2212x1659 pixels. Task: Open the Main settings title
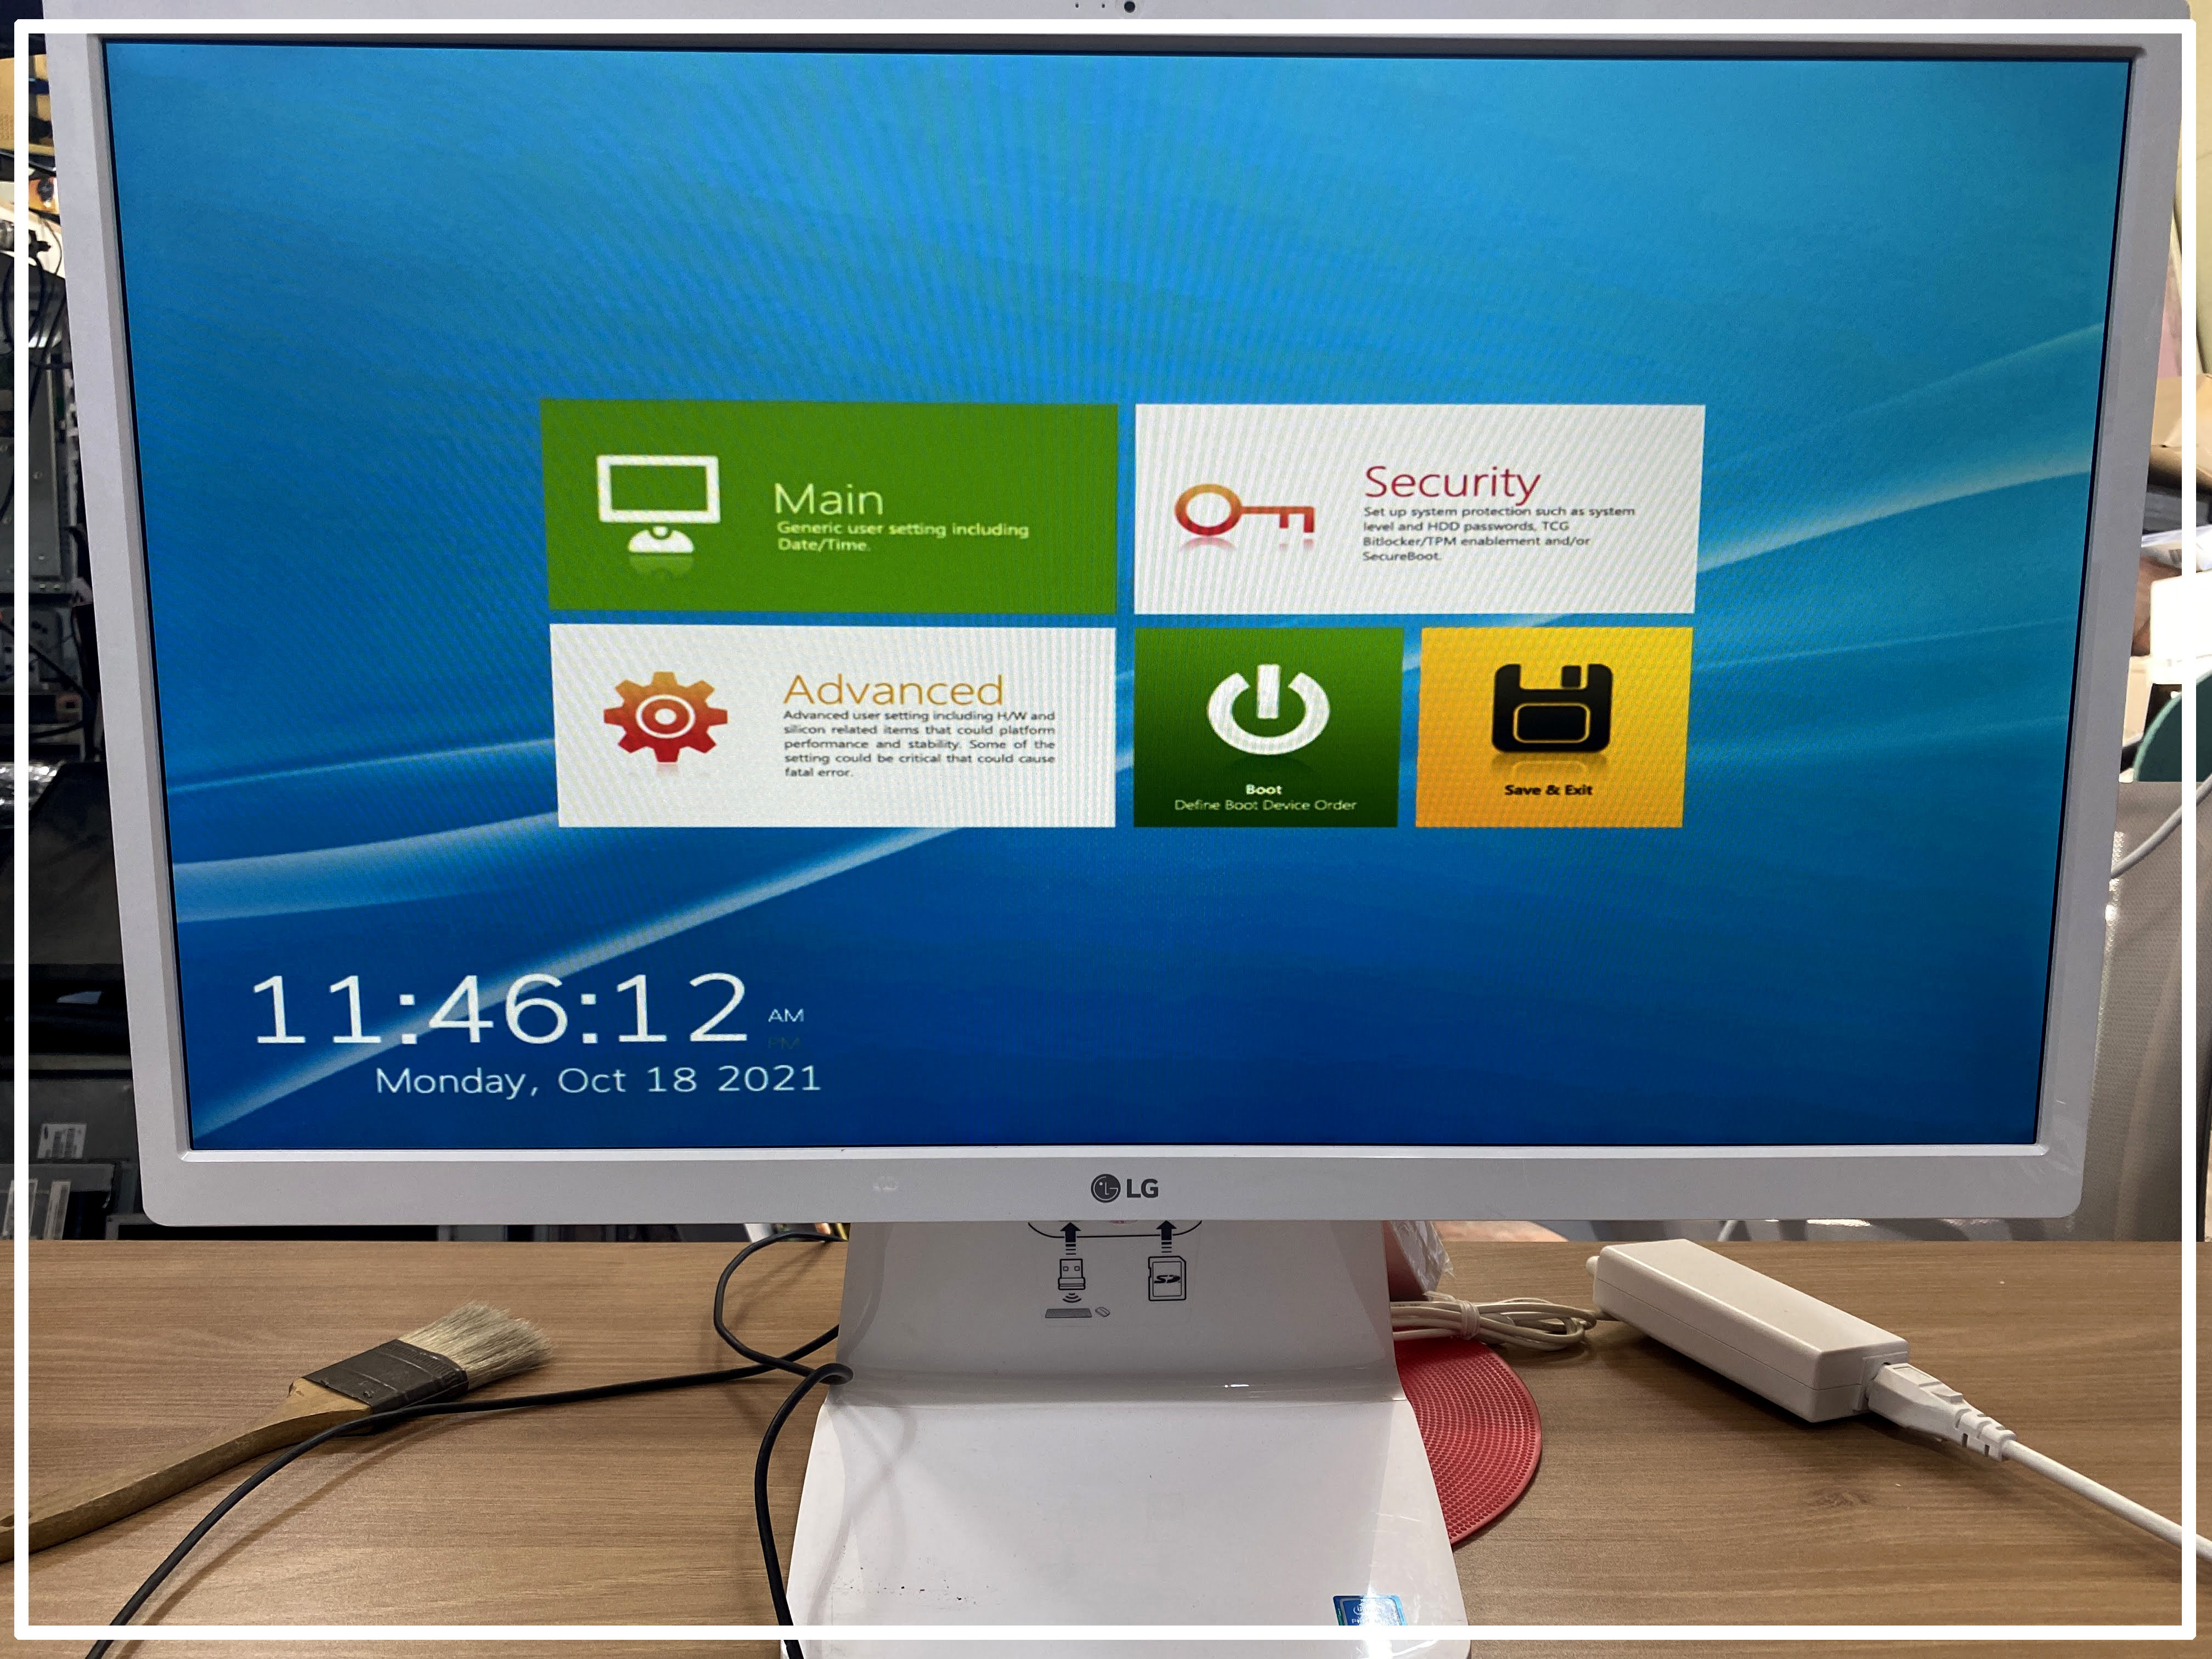coord(828,499)
